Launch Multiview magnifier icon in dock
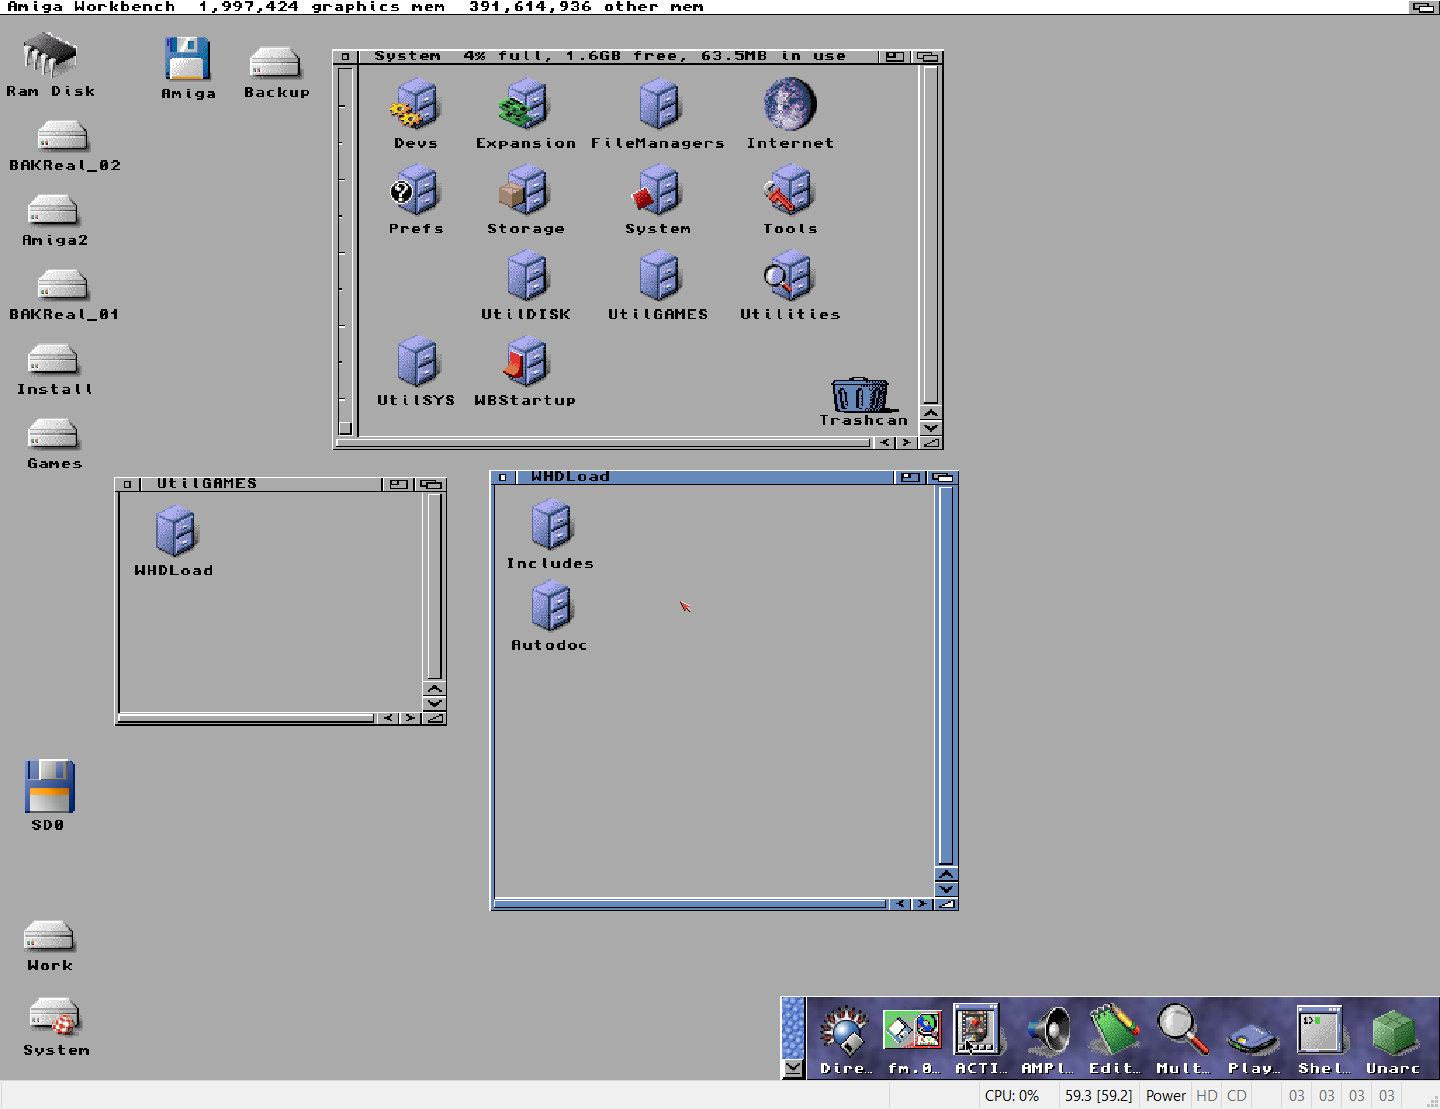Viewport: 1440px width, 1109px height. coord(1182,1030)
